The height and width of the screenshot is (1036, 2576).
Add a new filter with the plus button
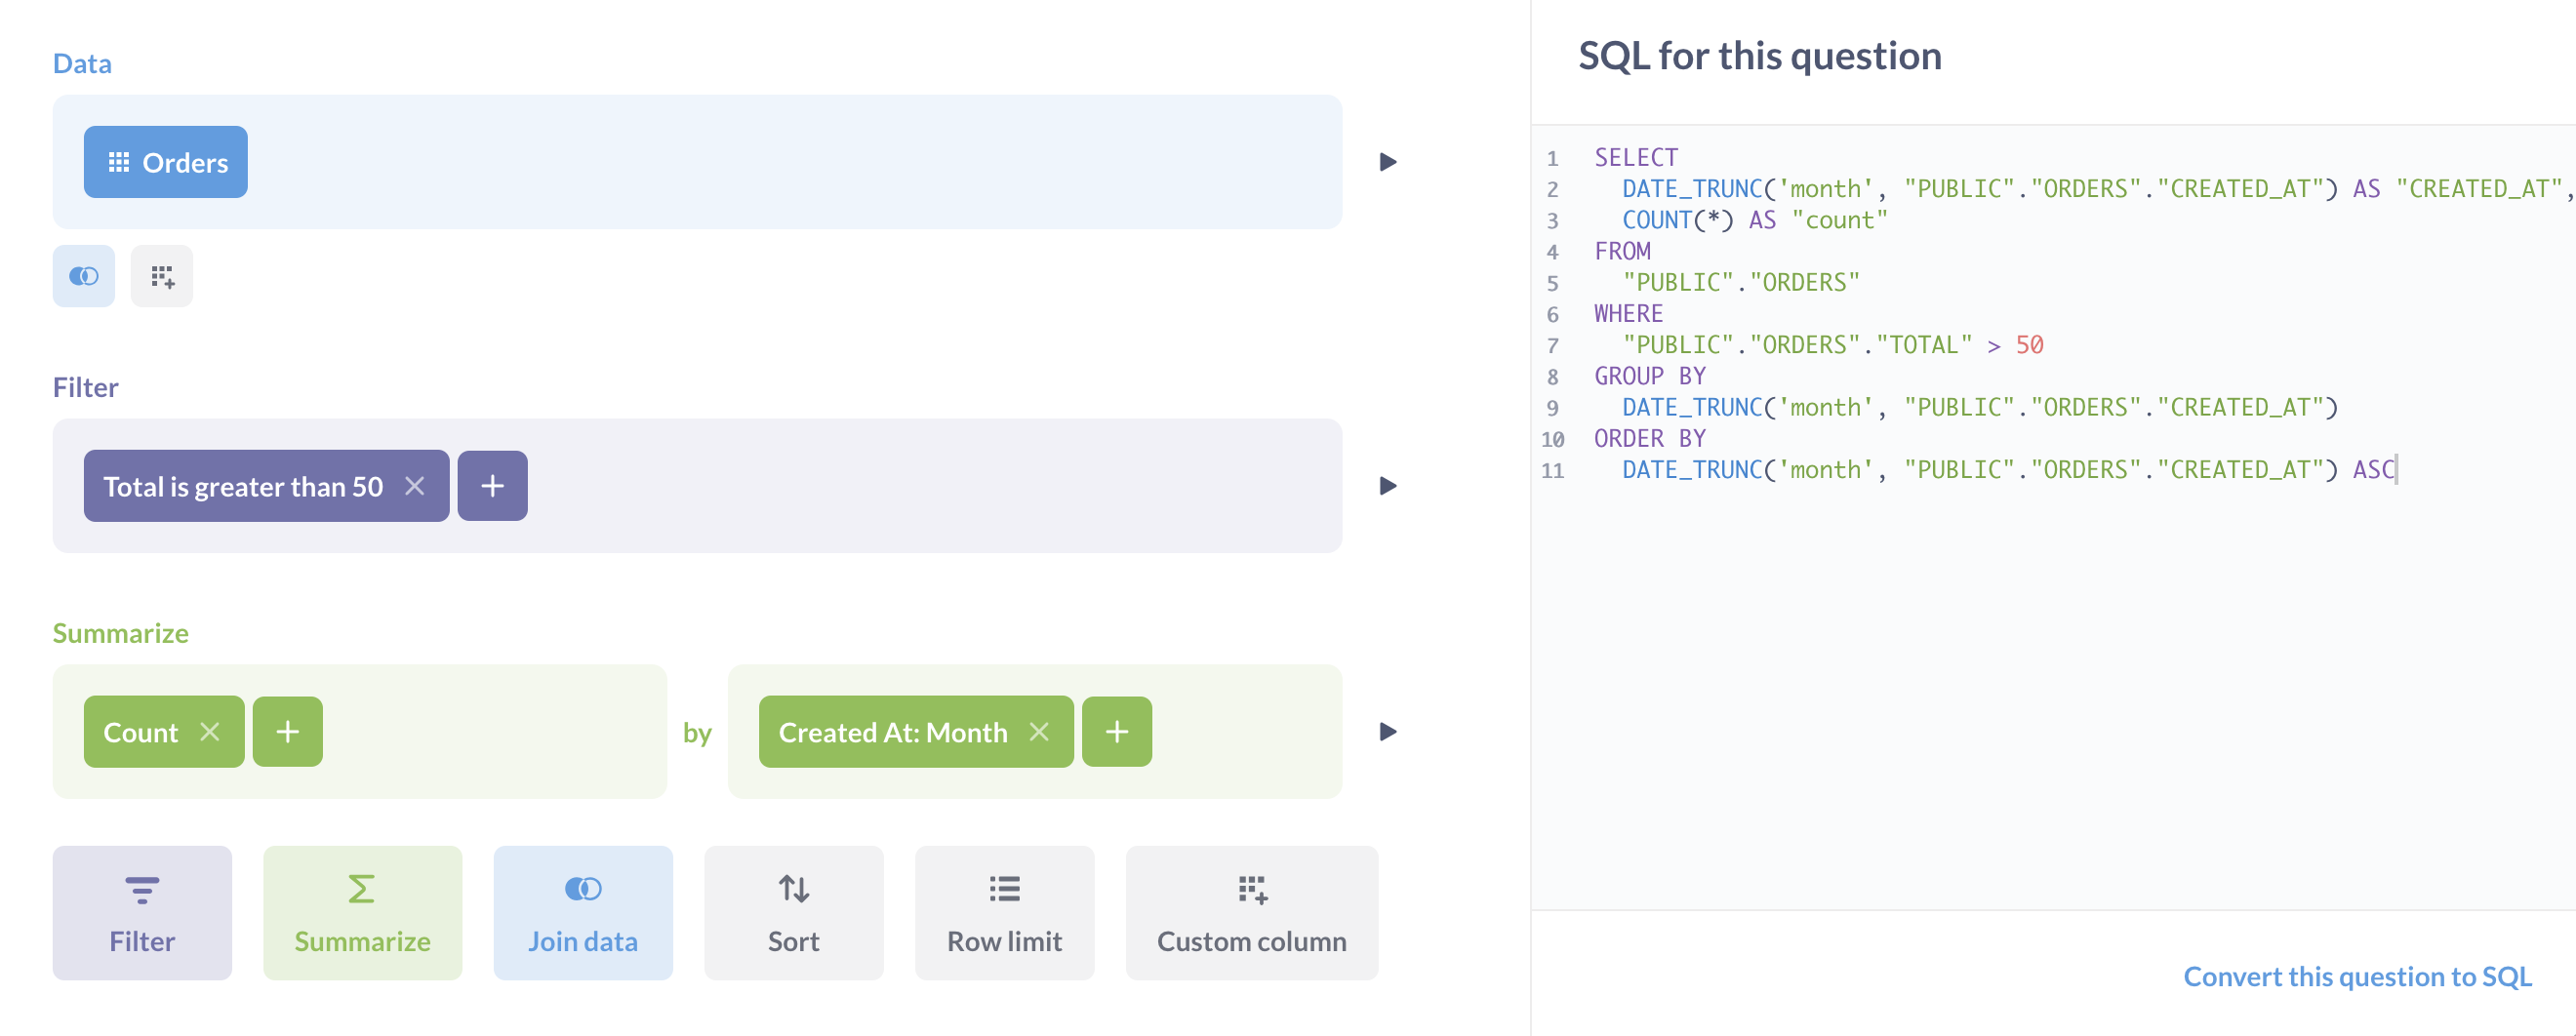[492, 485]
